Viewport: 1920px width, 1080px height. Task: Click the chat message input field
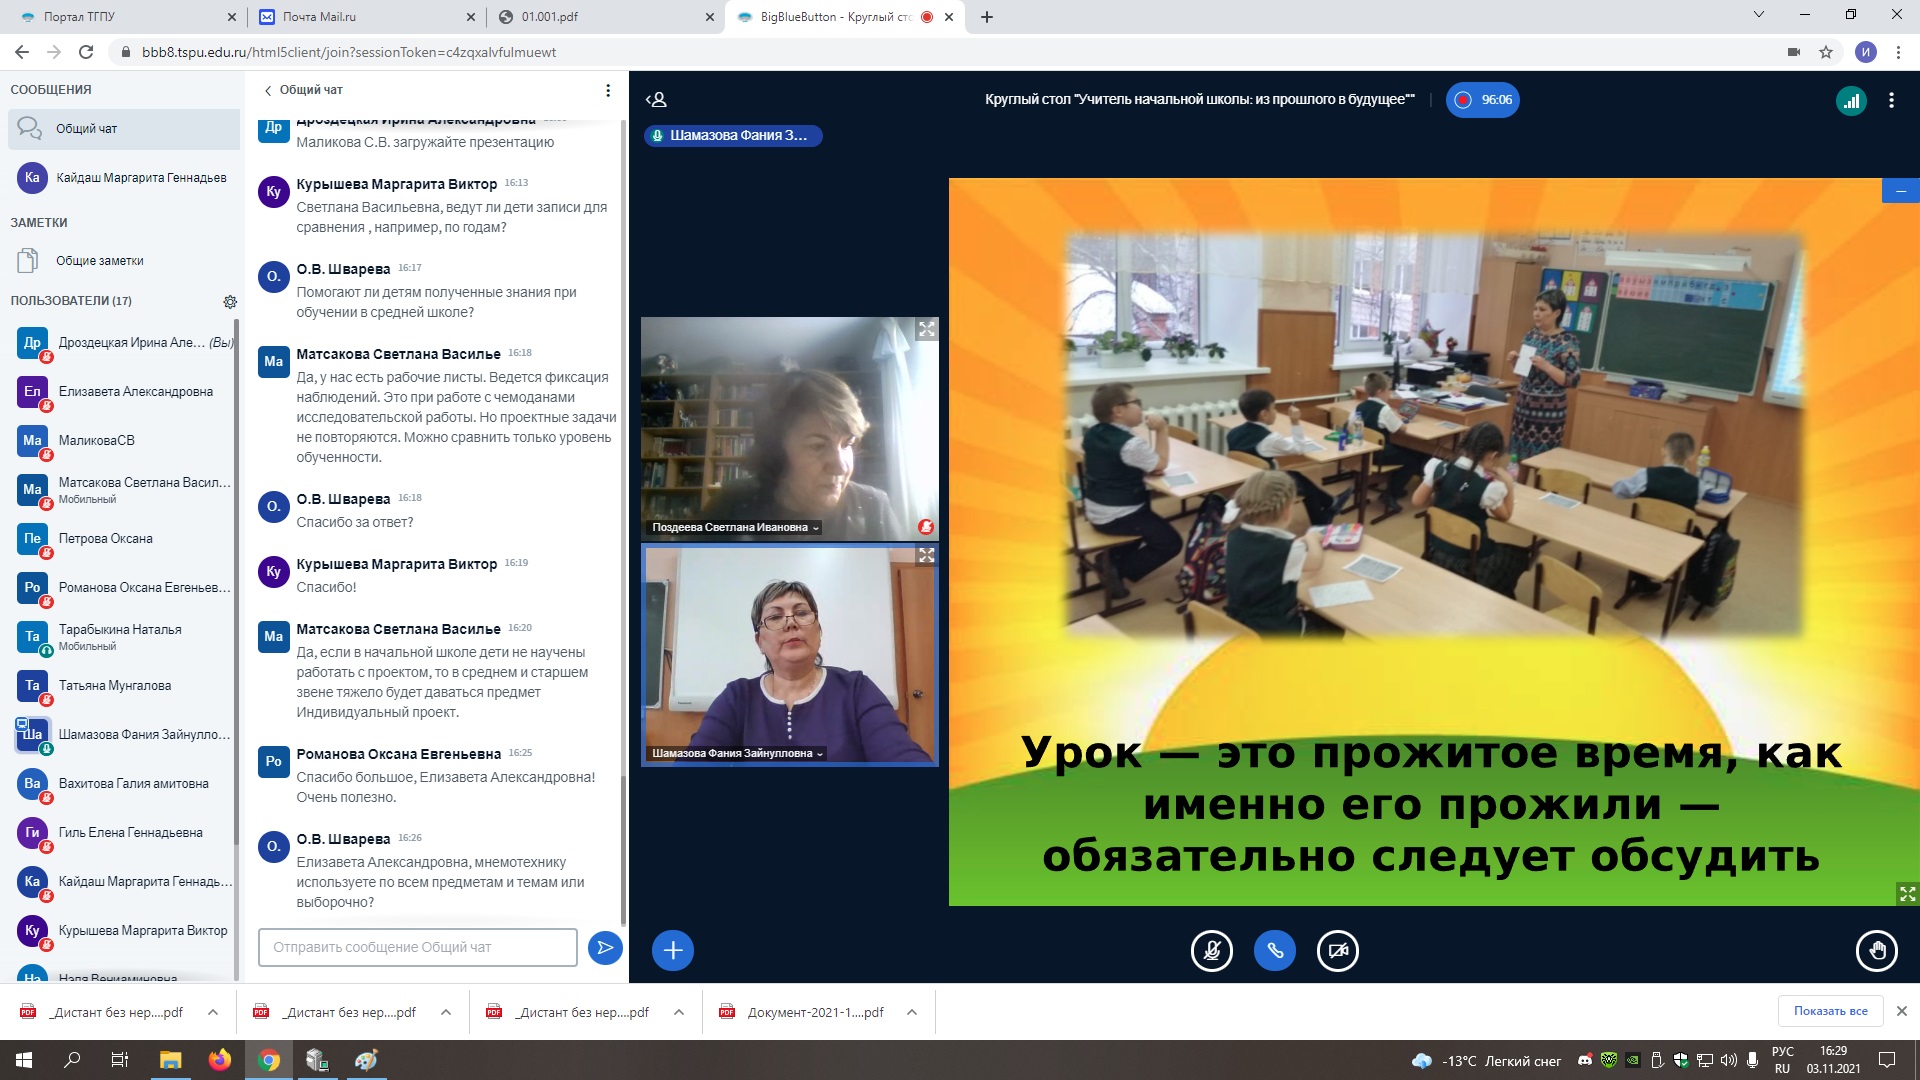tap(418, 947)
